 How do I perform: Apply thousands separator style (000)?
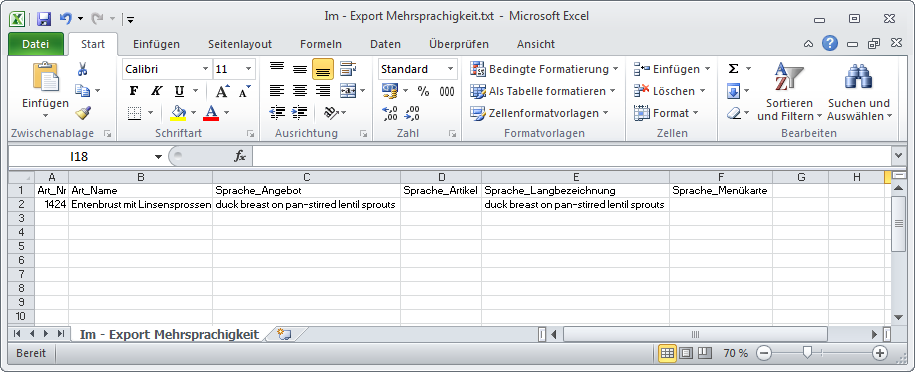(x=446, y=91)
